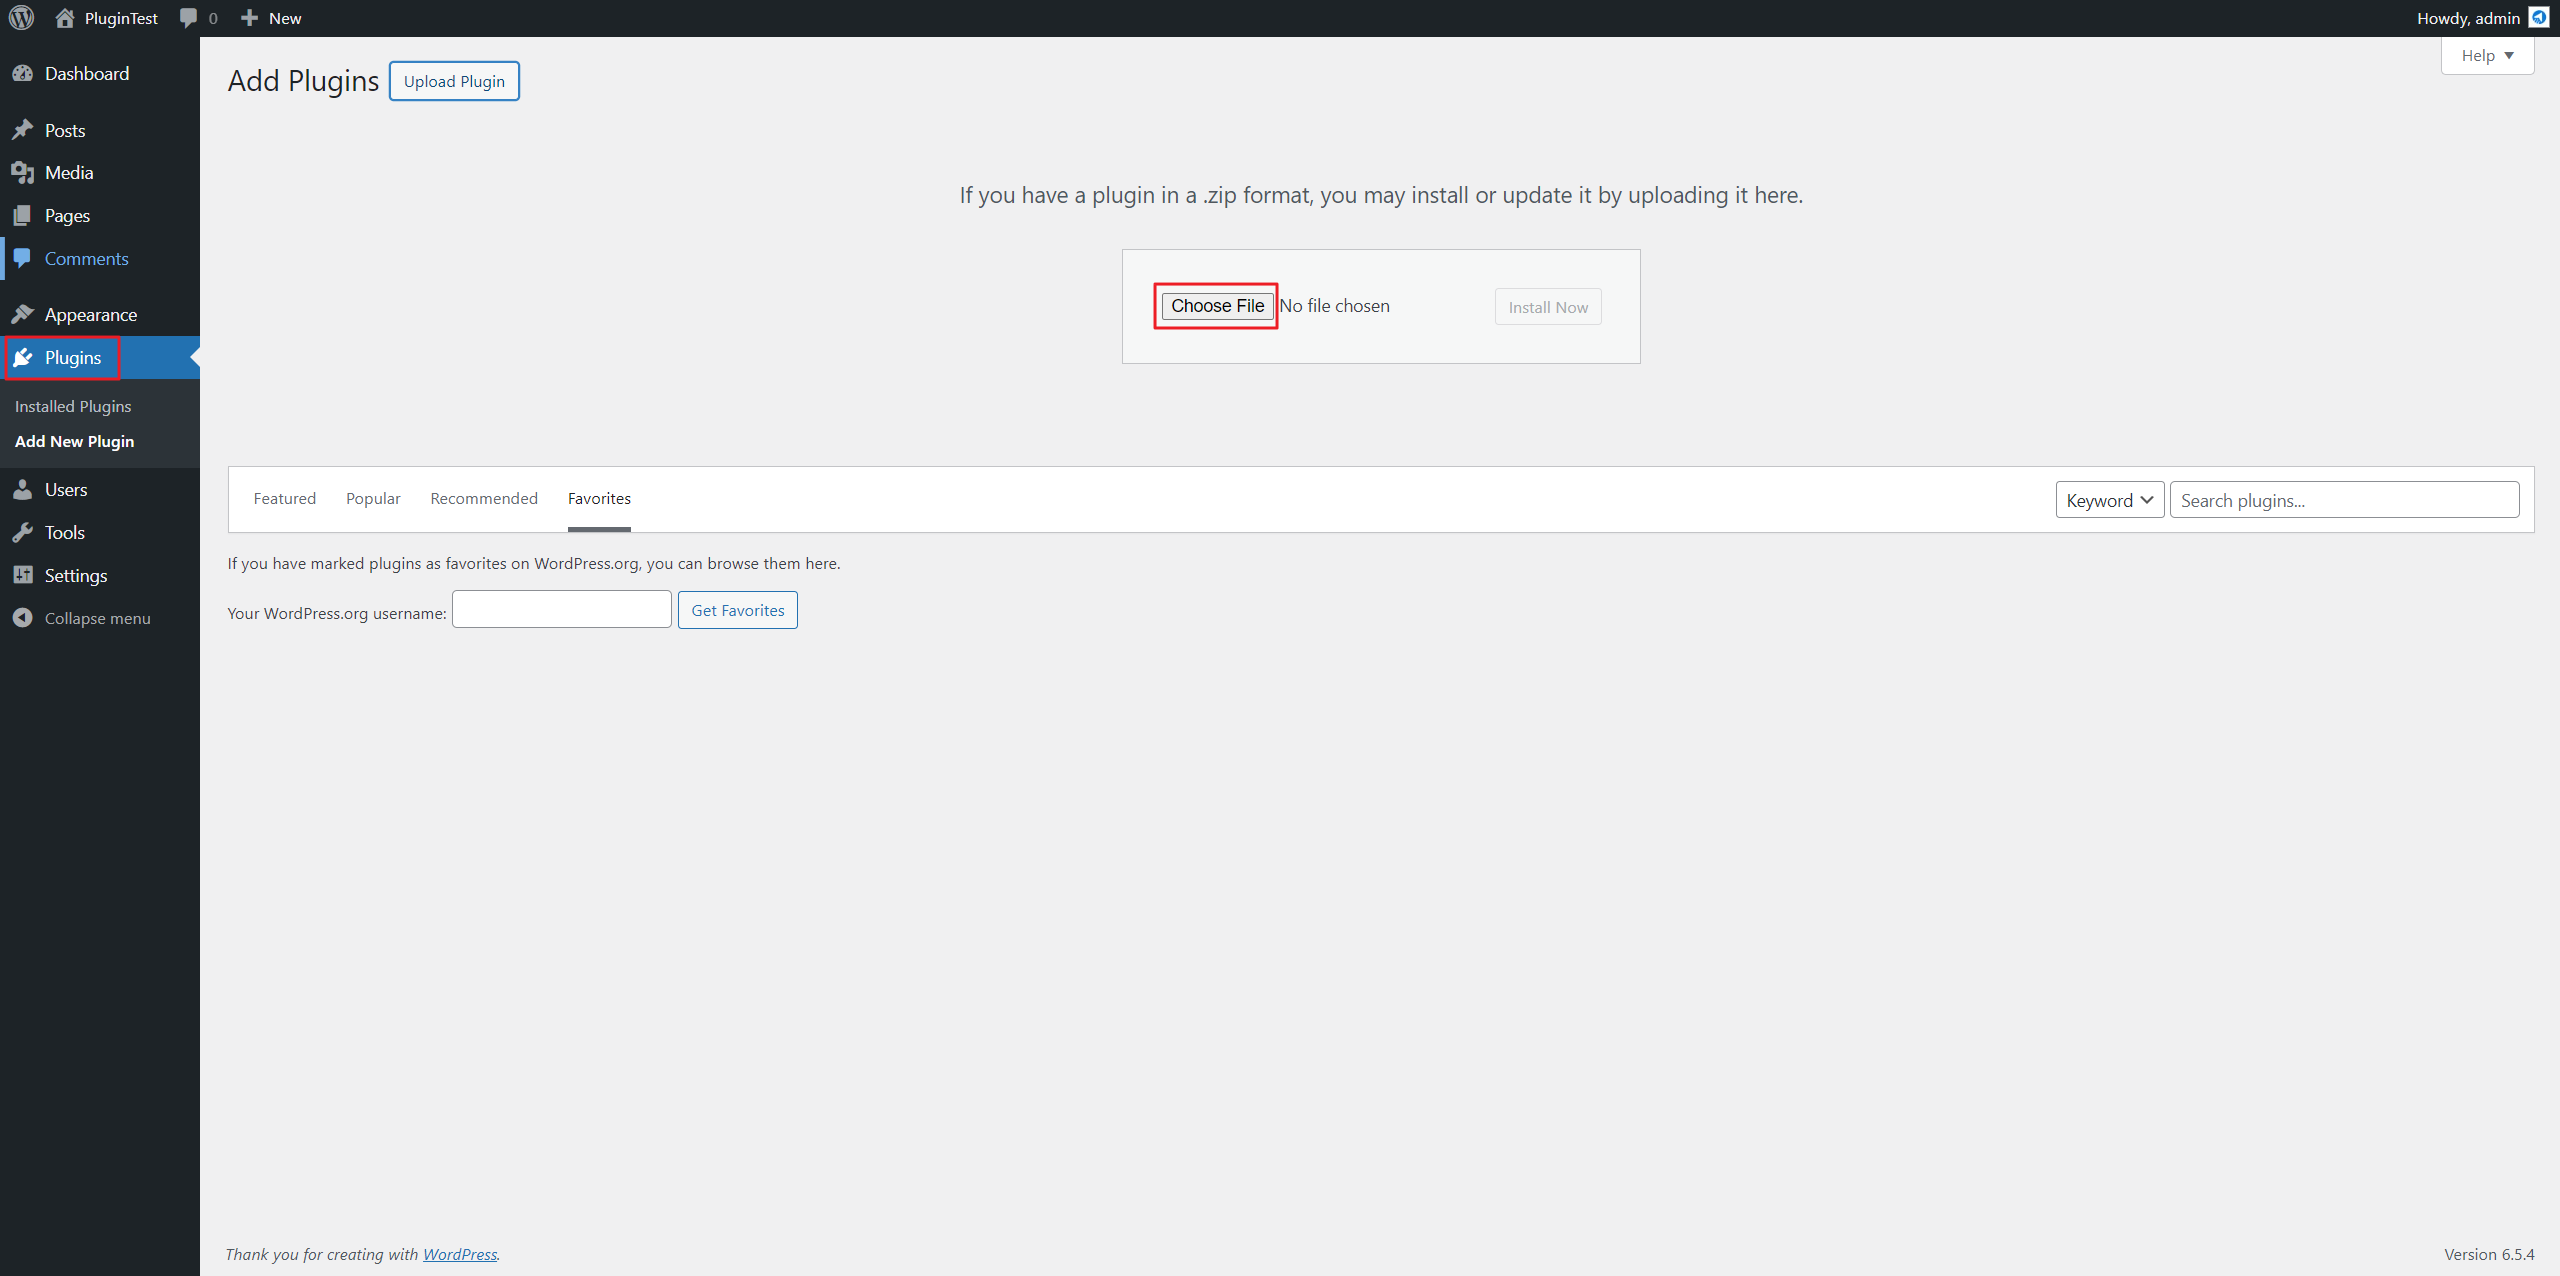Click the Choose File button
Viewport: 2560px width, 1276px height.
click(x=1217, y=306)
